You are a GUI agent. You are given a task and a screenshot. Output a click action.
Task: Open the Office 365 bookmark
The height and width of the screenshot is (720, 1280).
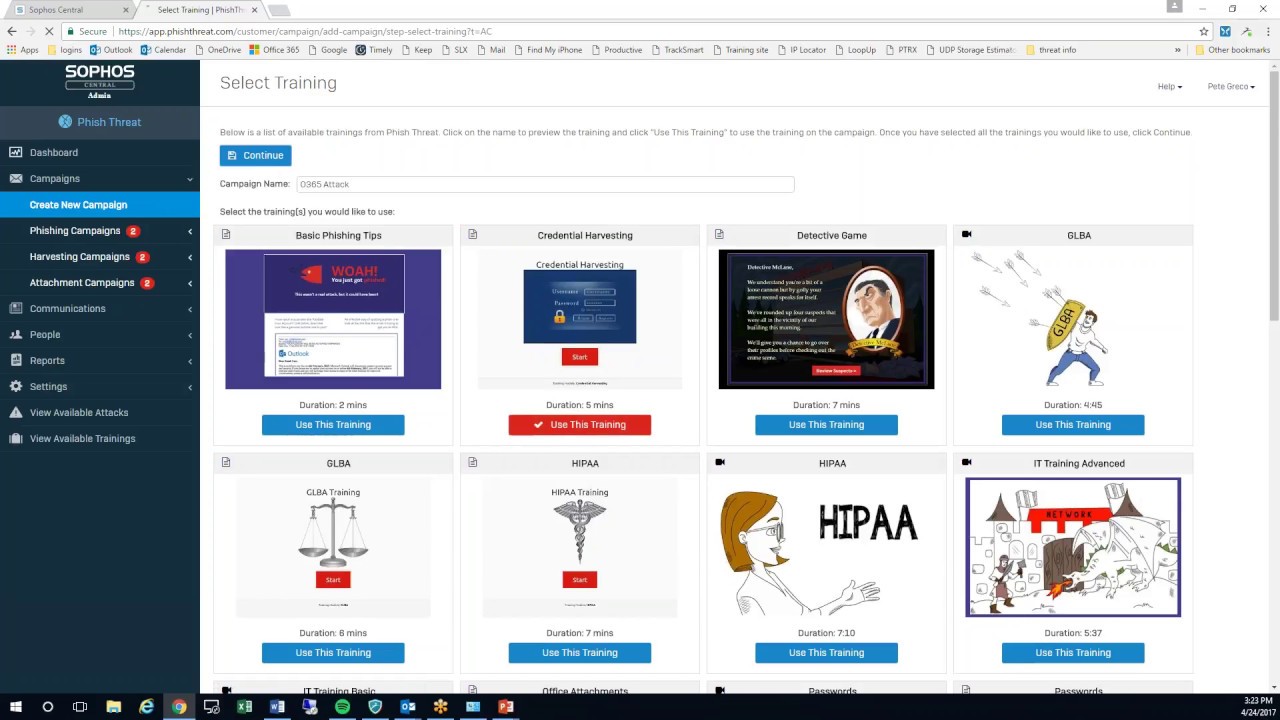274,50
